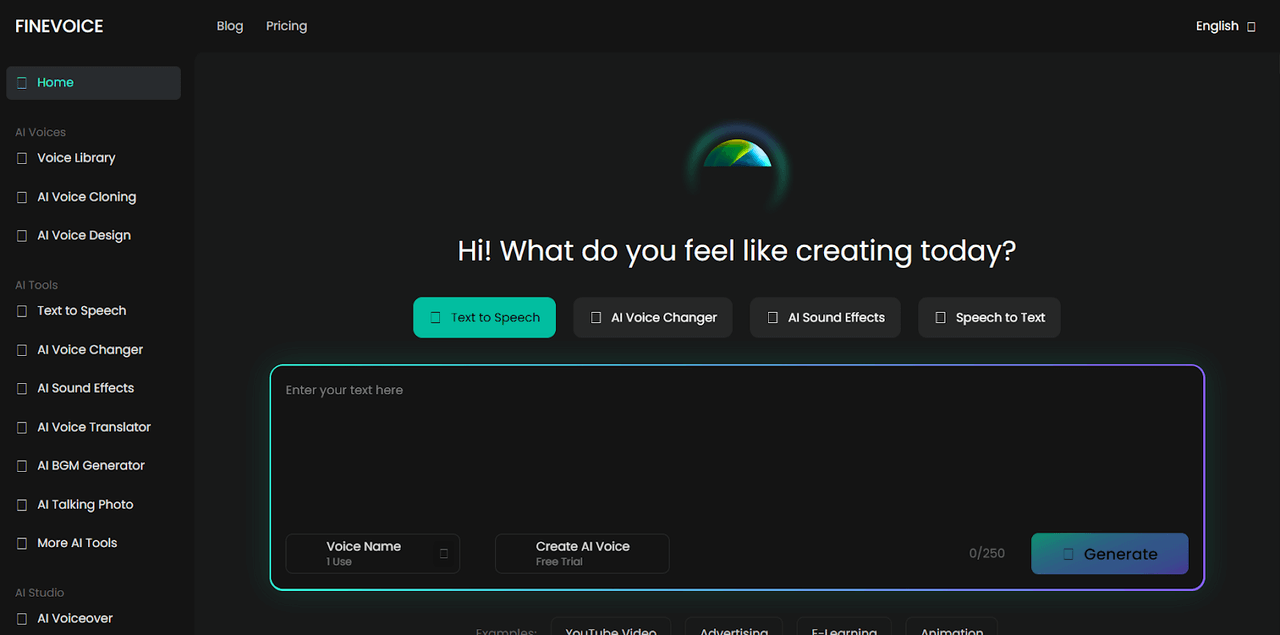Click the 'AI Tools' section heading
This screenshot has height=635, width=1280.
point(36,285)
